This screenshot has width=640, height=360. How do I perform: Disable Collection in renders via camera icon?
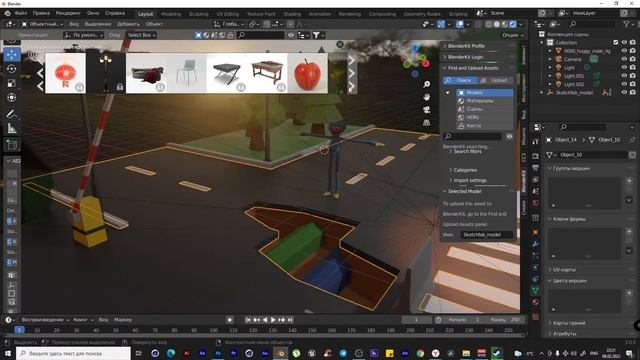(x=633, y=42)
